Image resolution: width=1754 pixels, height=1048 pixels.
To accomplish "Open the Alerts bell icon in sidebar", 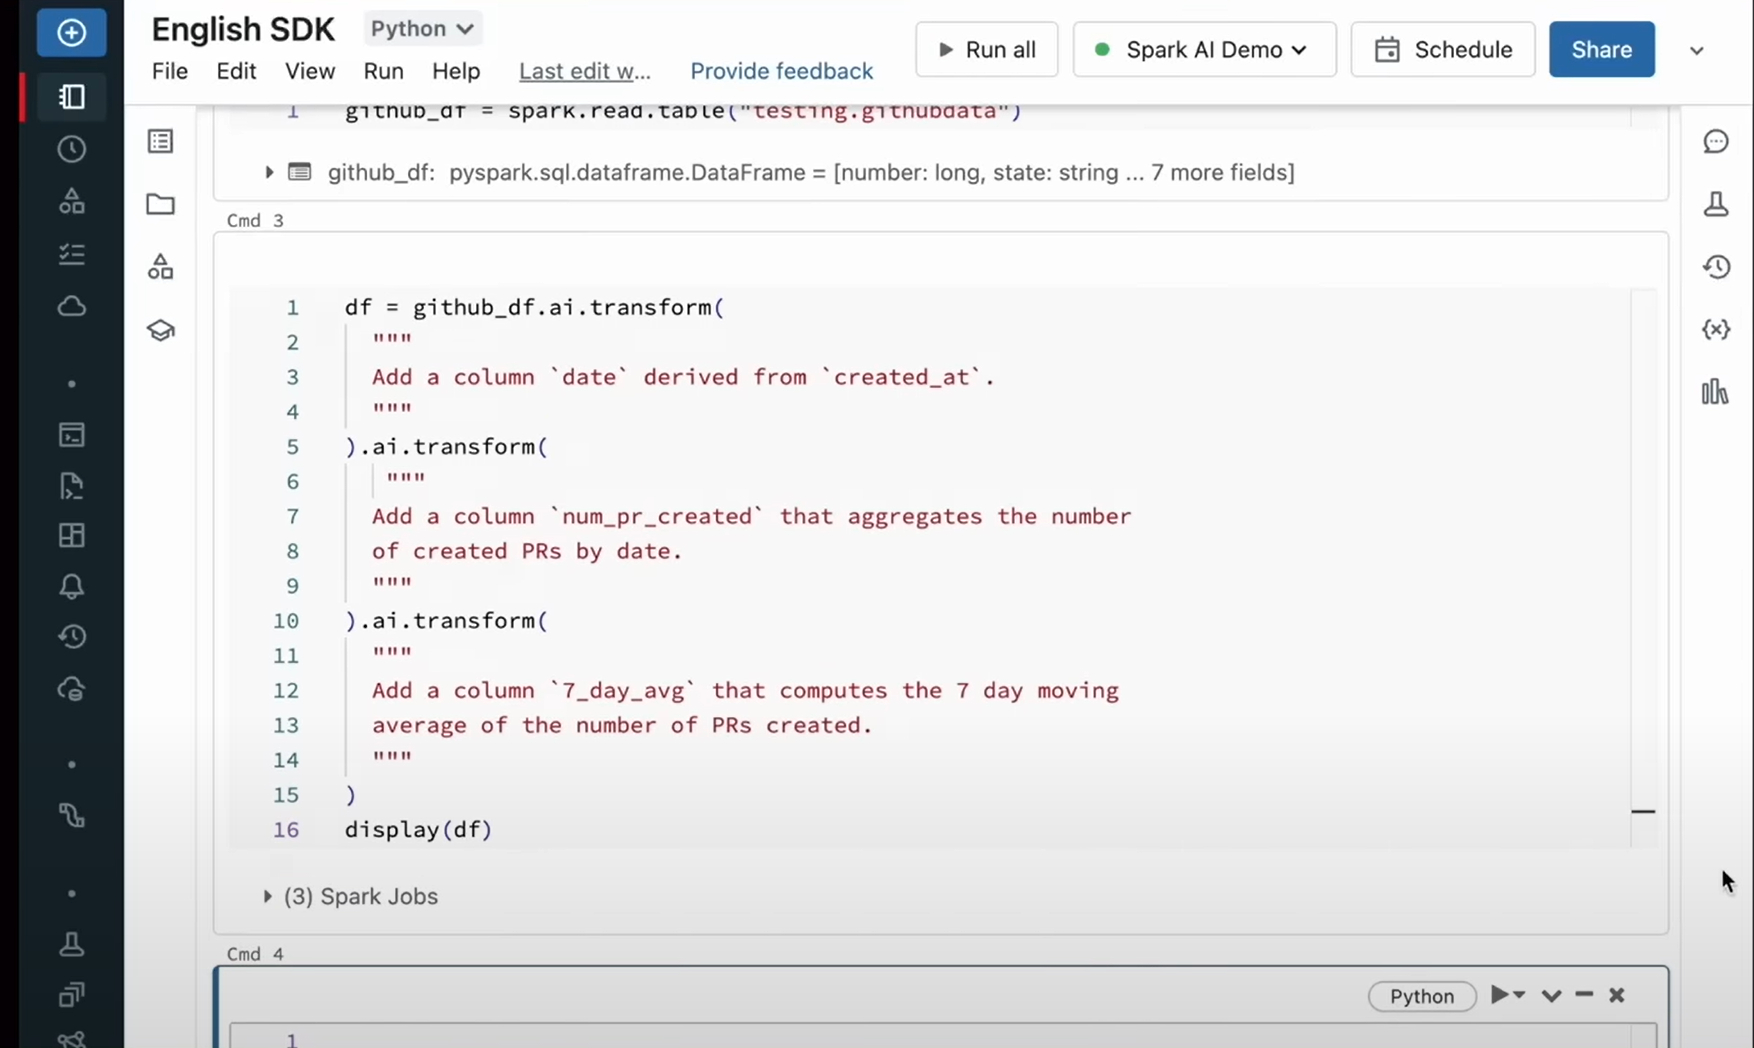I will pos(71,586).
